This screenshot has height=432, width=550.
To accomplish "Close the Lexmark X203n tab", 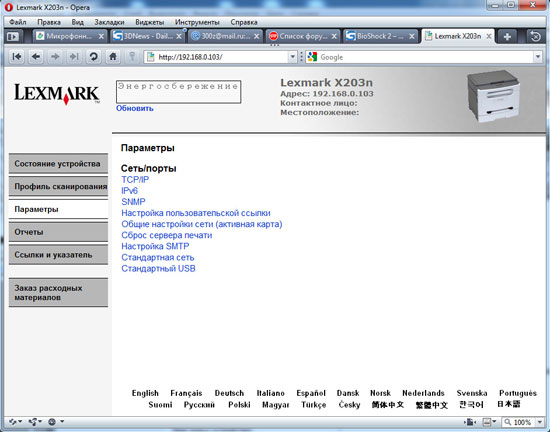I will tap(488, 36).
